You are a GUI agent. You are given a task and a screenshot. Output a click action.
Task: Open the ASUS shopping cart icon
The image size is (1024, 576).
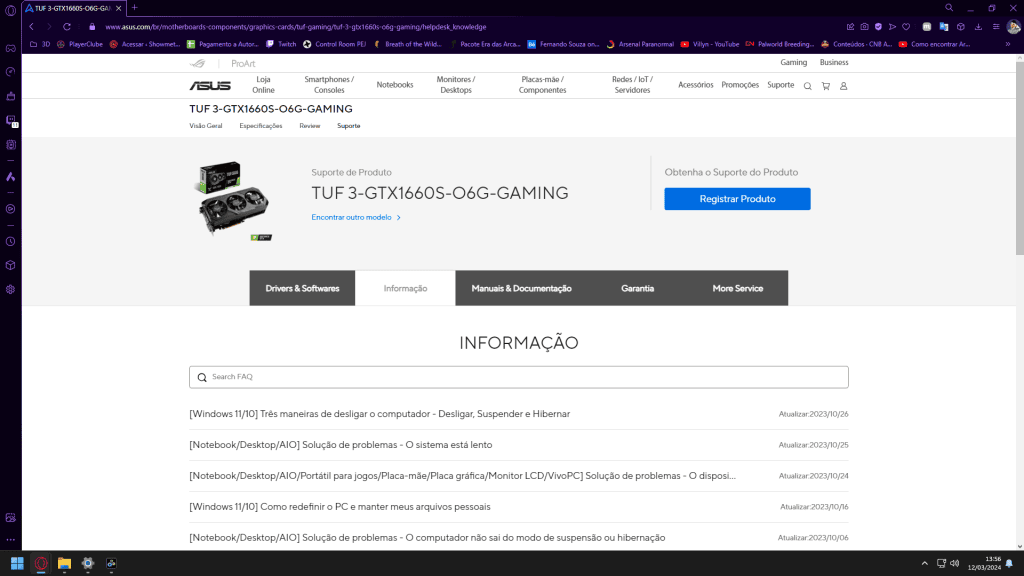tap(825, 86)
